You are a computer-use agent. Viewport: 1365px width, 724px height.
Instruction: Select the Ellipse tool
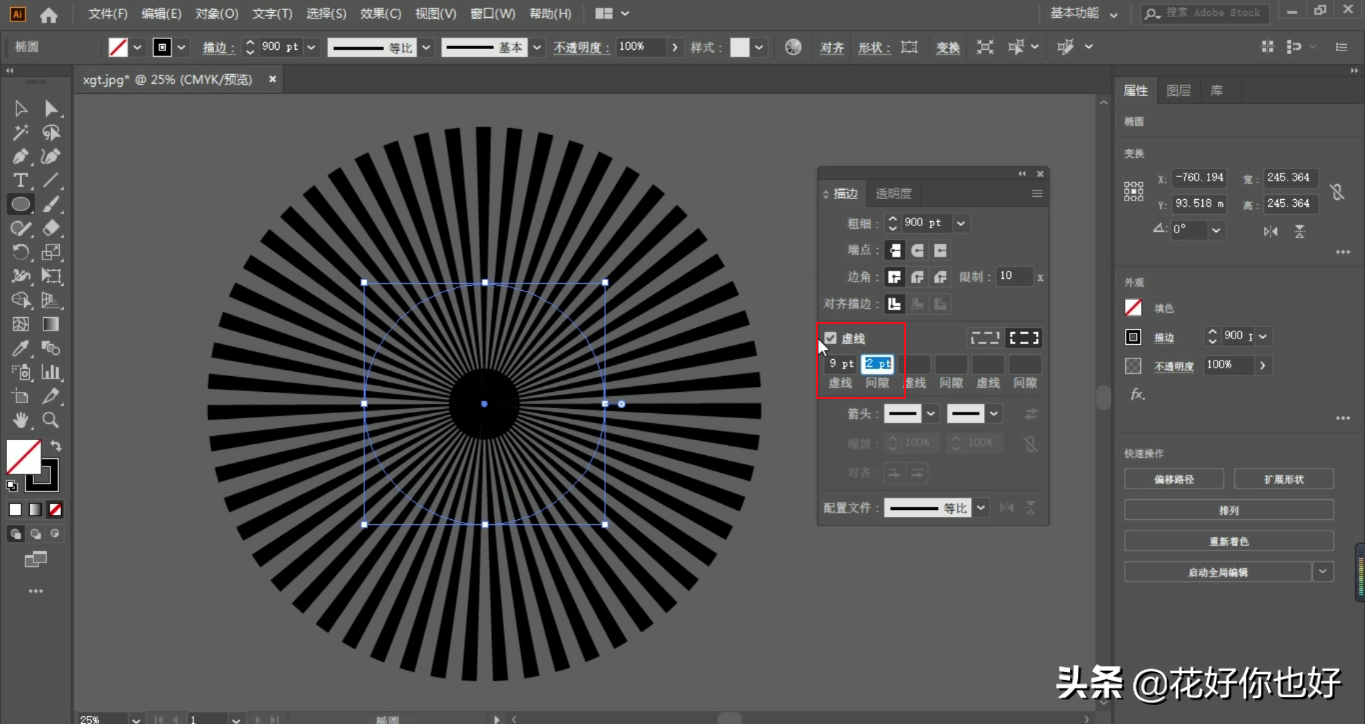(21, 204)
